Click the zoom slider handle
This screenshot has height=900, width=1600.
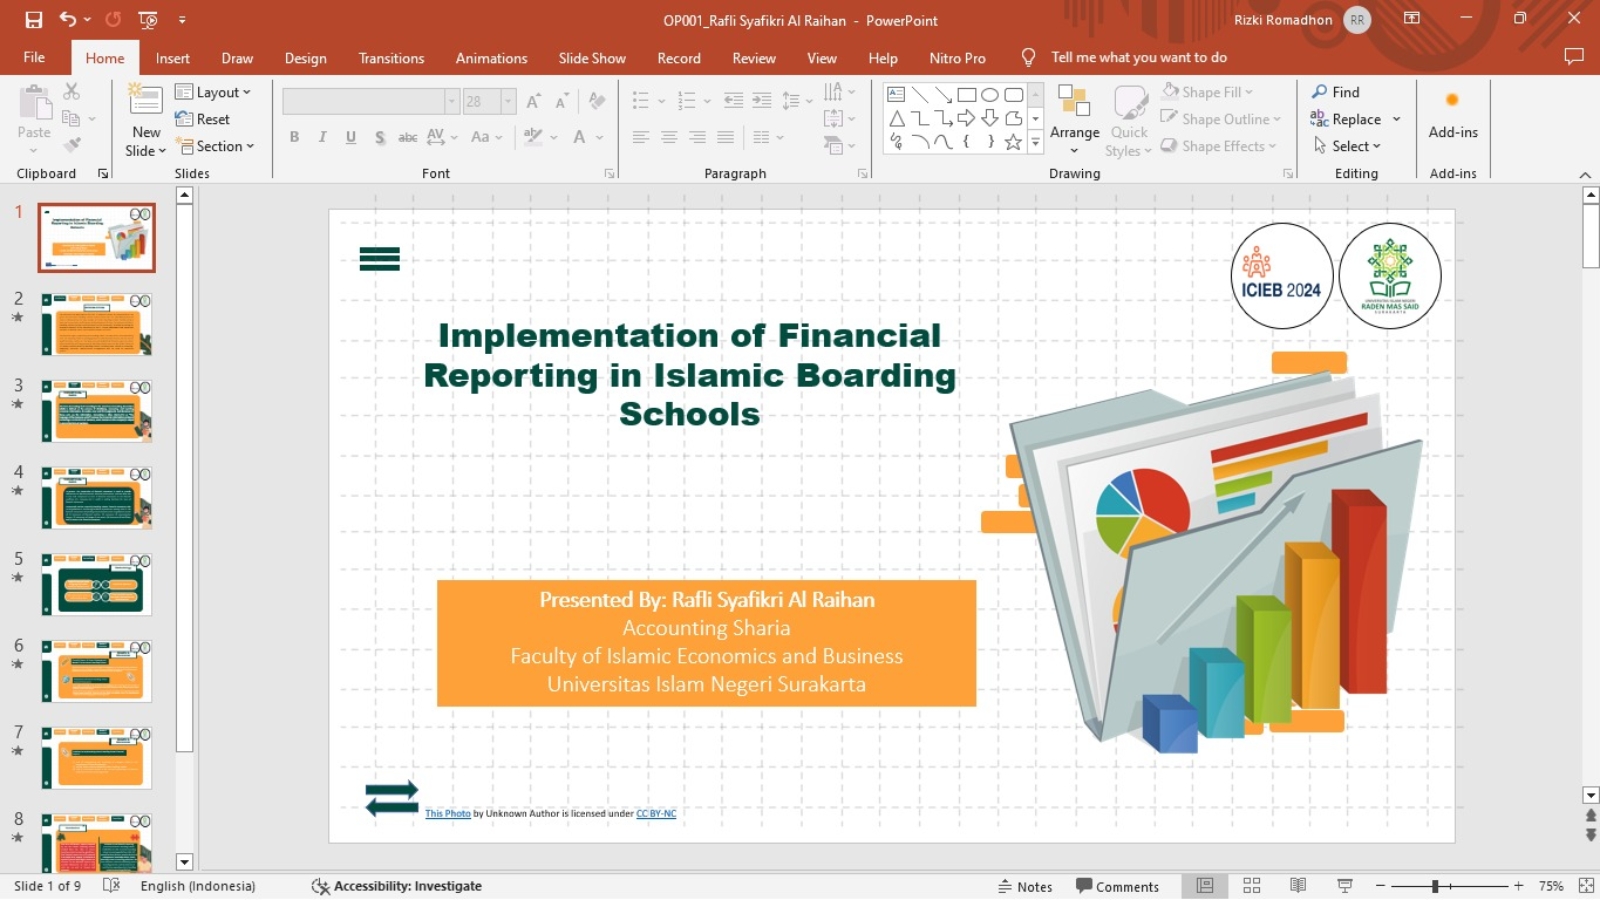tap(1435, 886)
